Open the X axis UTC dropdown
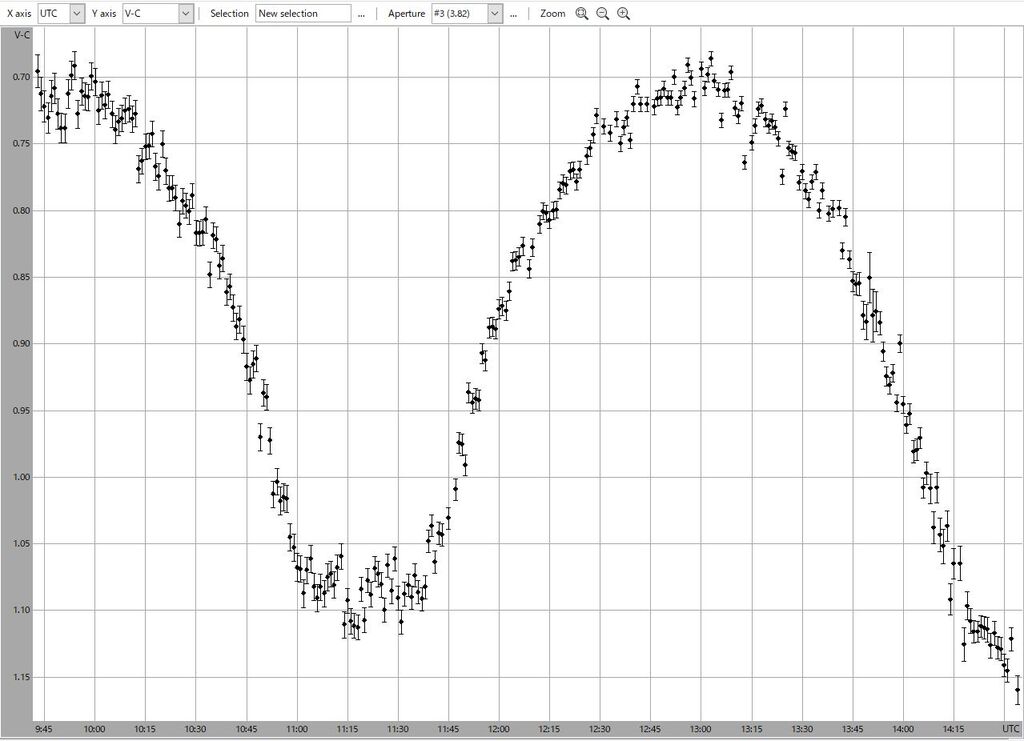The width and height of the screenshot is (1024, 741). click(77, 14)
